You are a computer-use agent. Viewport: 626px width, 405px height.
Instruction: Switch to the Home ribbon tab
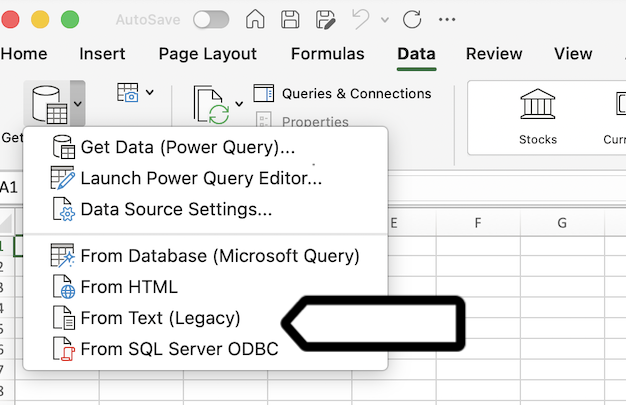click(24, 54)
